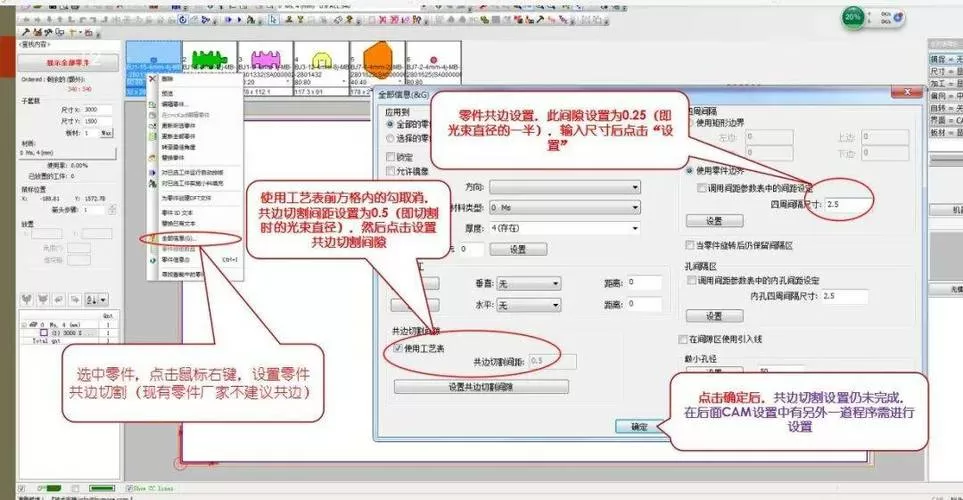This screenshot has height=500, width=963.
Task: Open the 厚度 dropdown
Action: pyautogui.click(x=564, y=228)
